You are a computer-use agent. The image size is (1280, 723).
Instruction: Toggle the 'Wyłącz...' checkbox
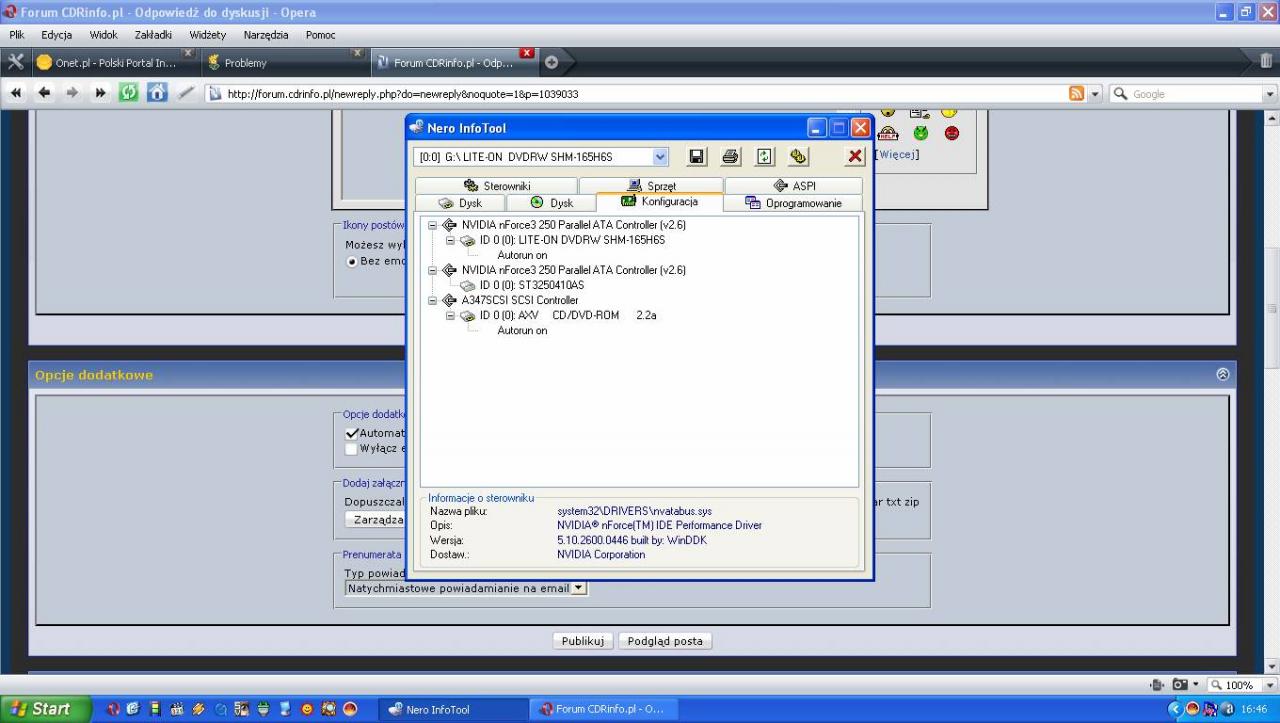pos(352,448)
